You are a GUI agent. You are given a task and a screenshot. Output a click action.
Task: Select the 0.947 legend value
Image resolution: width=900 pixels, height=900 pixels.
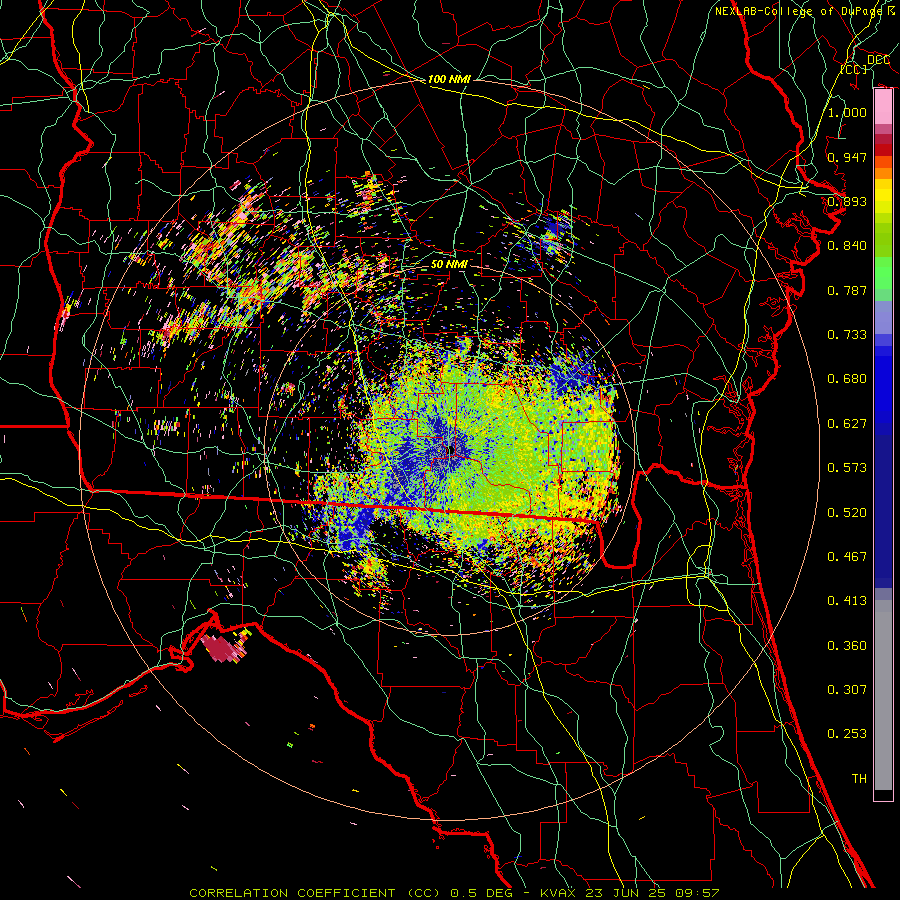[x=847, y=157]
